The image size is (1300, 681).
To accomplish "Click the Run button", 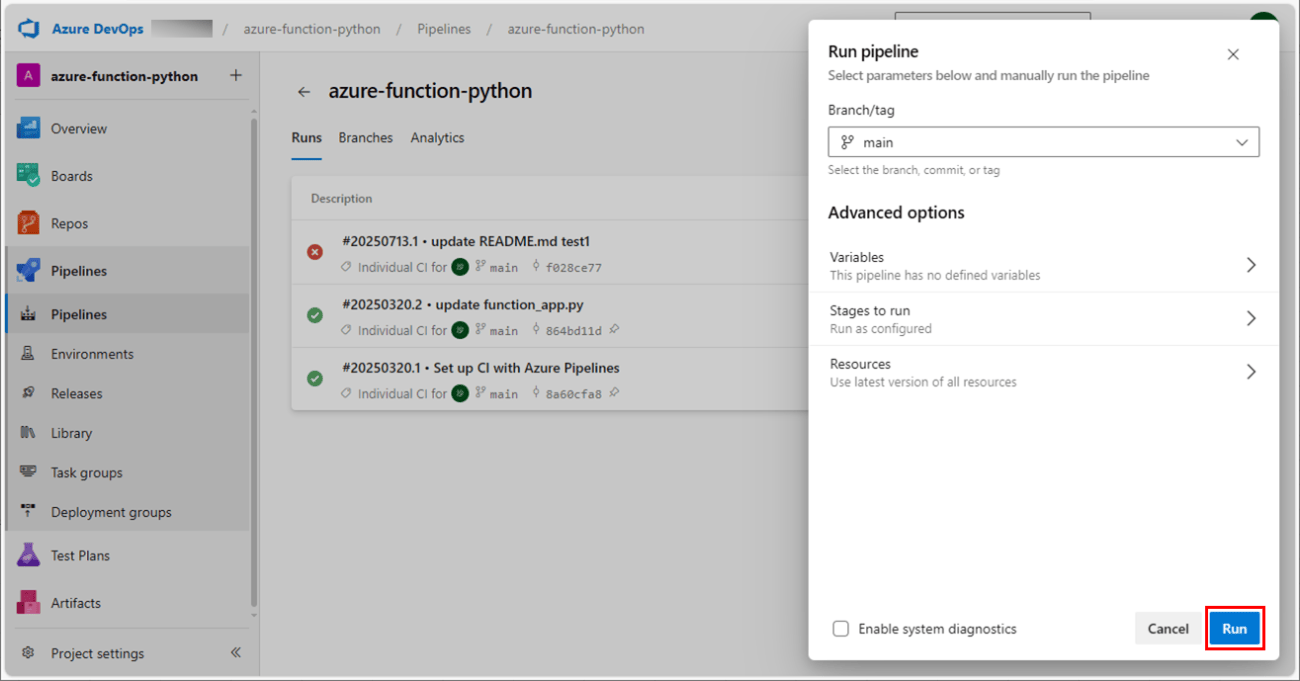I will coord(1234,629).
